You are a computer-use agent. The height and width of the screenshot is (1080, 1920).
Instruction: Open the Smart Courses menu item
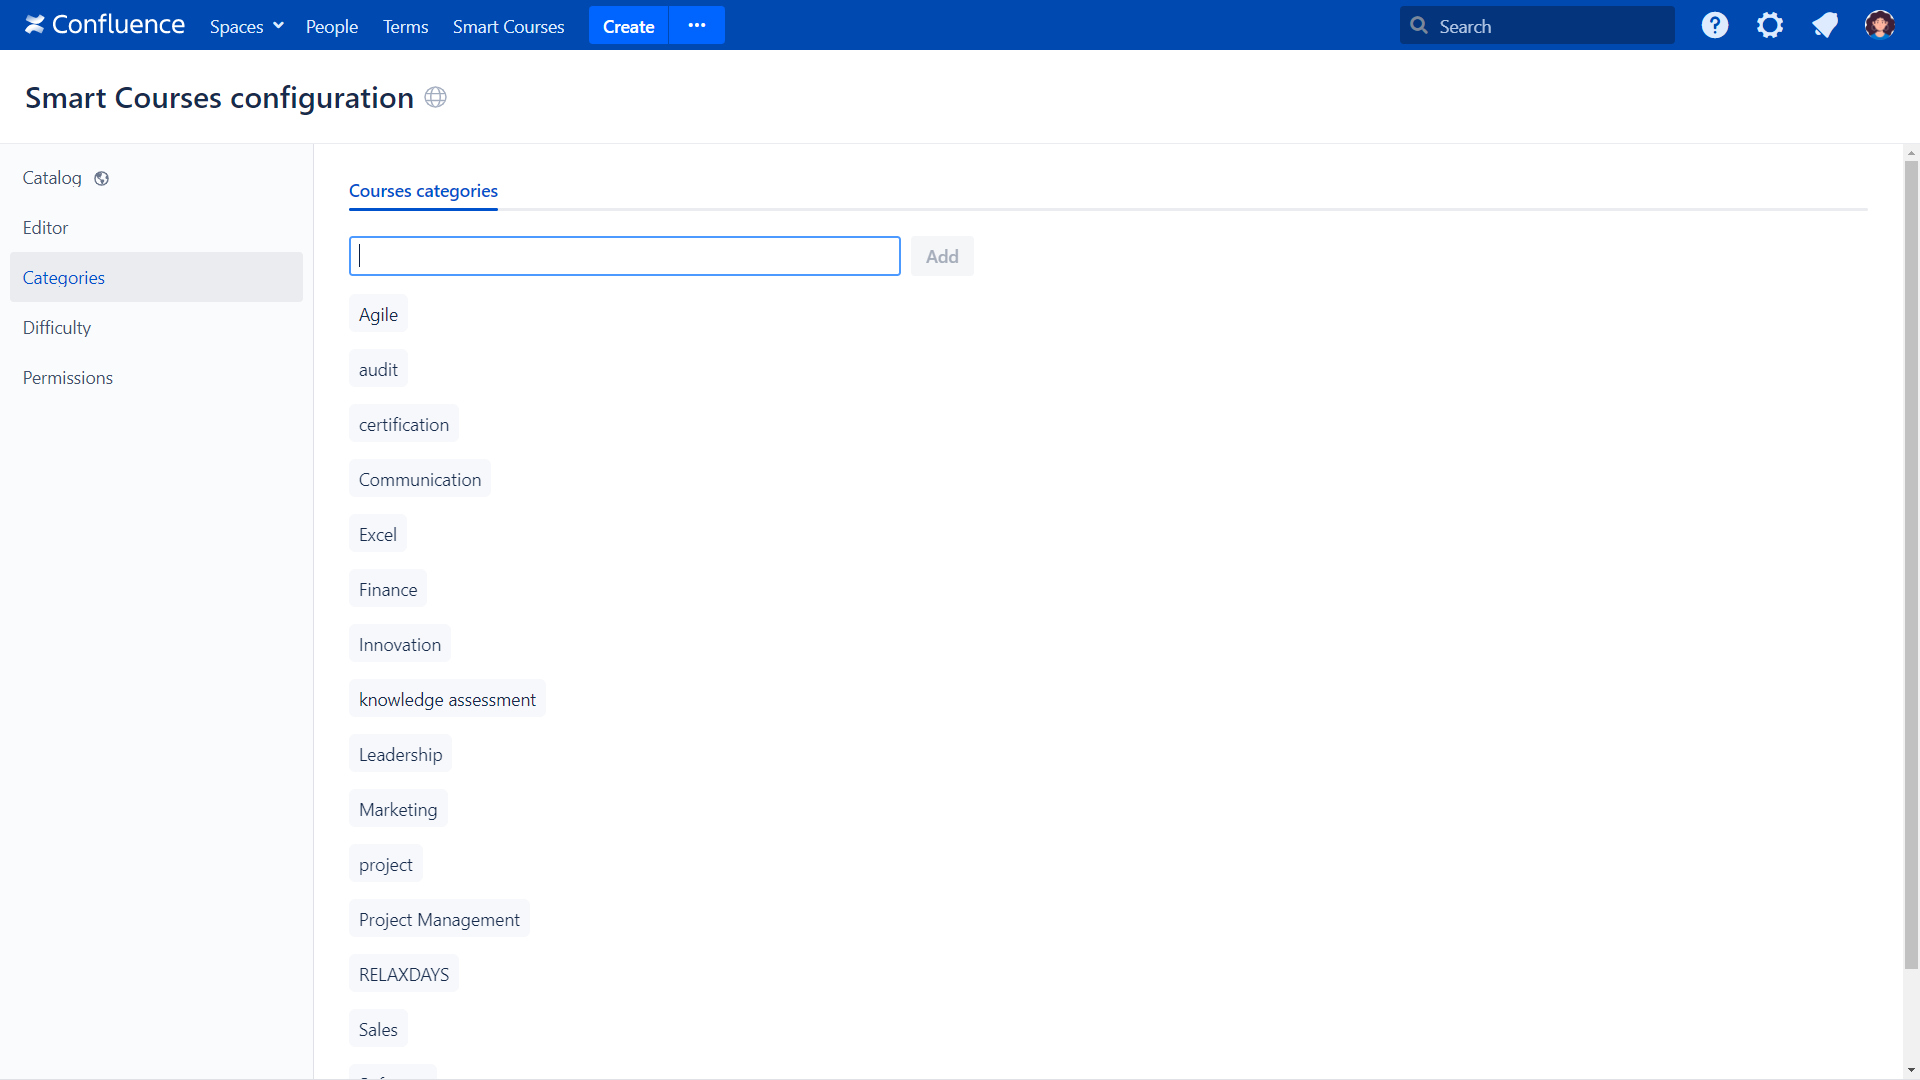(x=509, y=26)
